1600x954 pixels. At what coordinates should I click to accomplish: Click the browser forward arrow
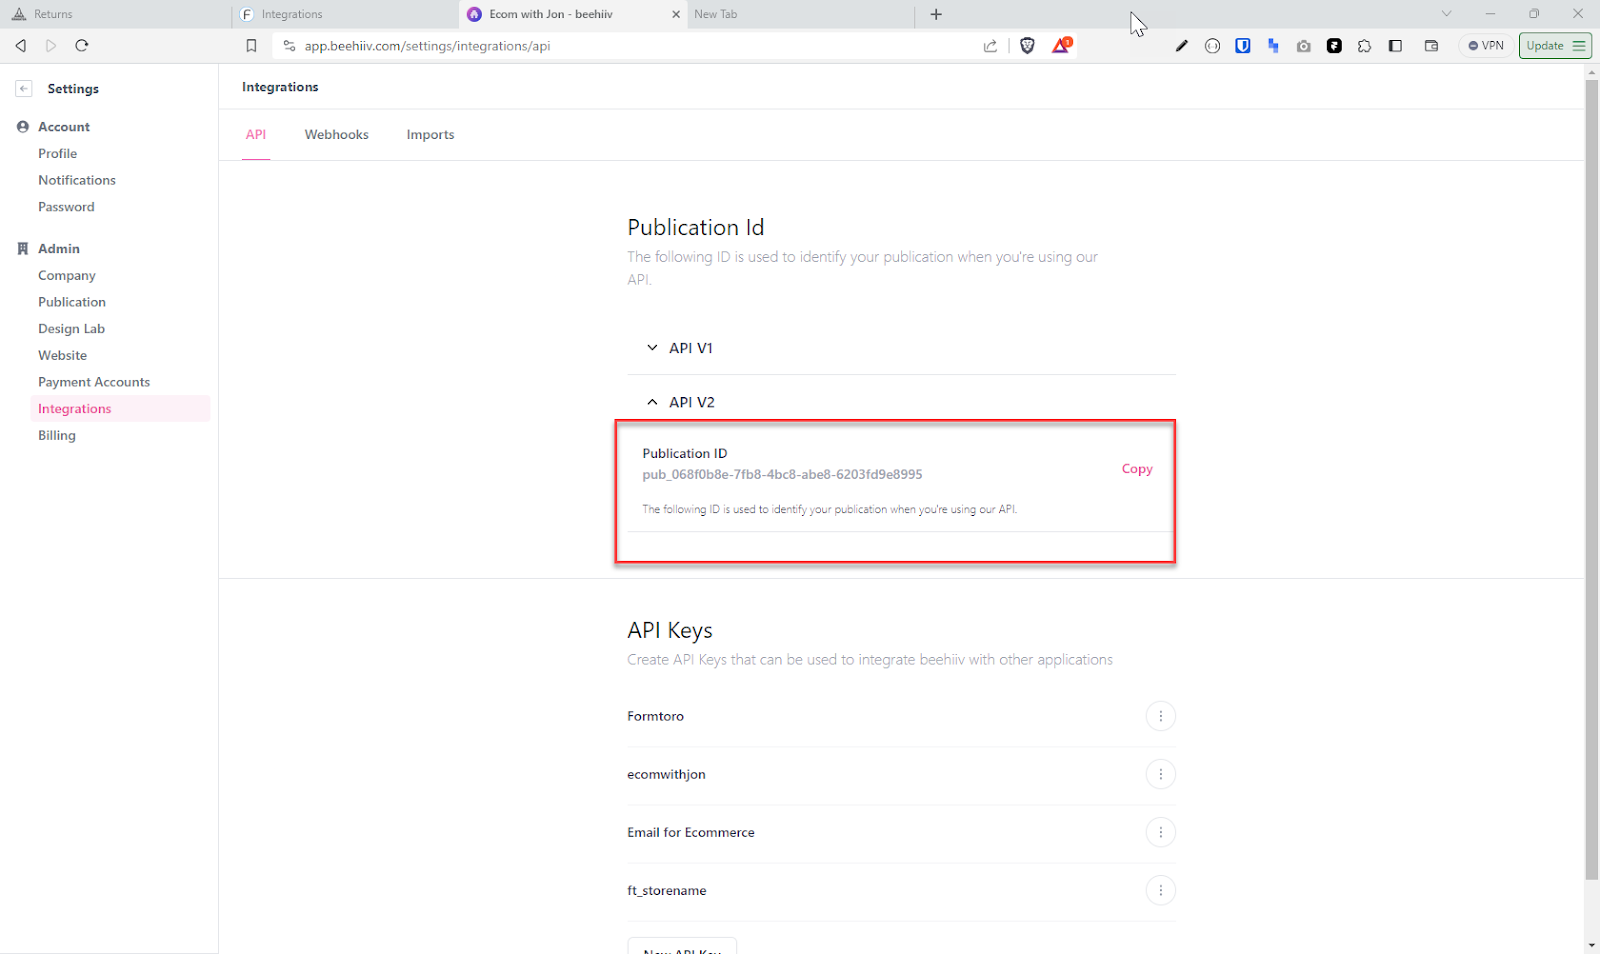(51, 46)
